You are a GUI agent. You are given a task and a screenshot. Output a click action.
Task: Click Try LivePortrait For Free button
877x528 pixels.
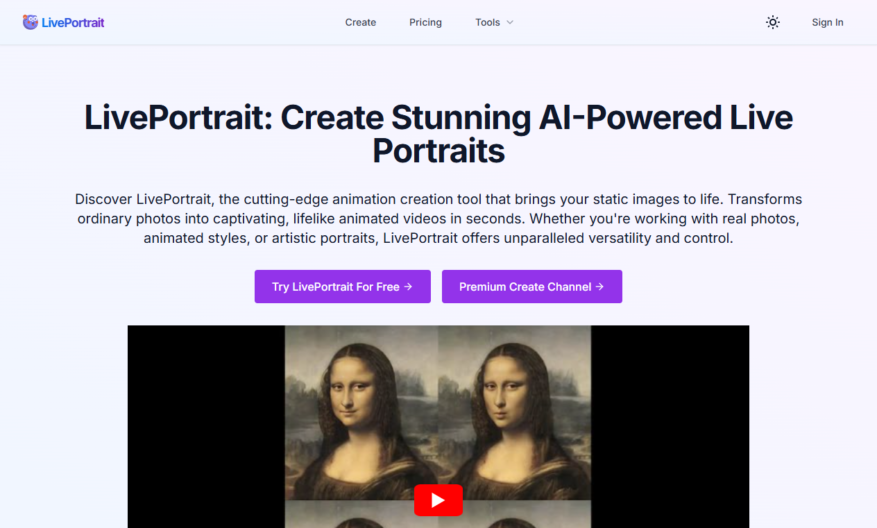[x=342, y=286]
